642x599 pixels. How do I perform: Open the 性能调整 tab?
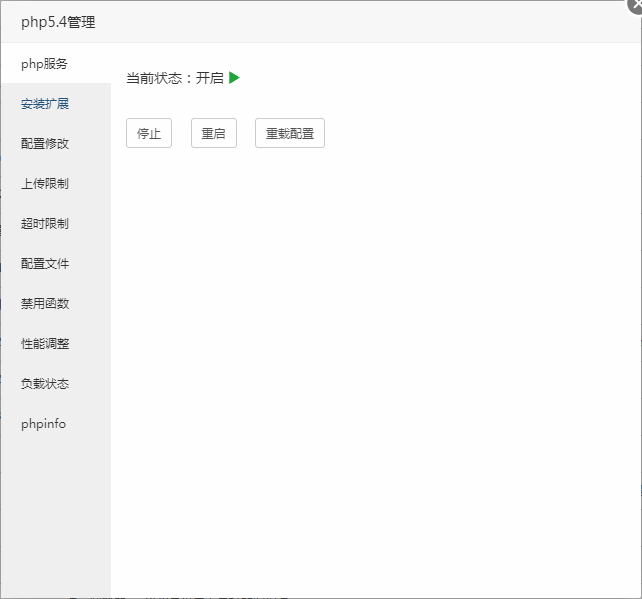point(45,344)
